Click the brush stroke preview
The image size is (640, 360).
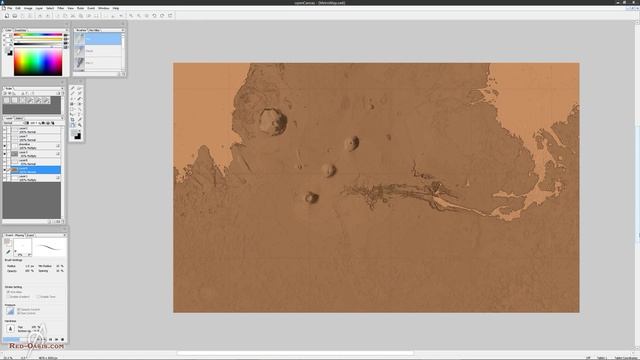[x=50, y=247]
